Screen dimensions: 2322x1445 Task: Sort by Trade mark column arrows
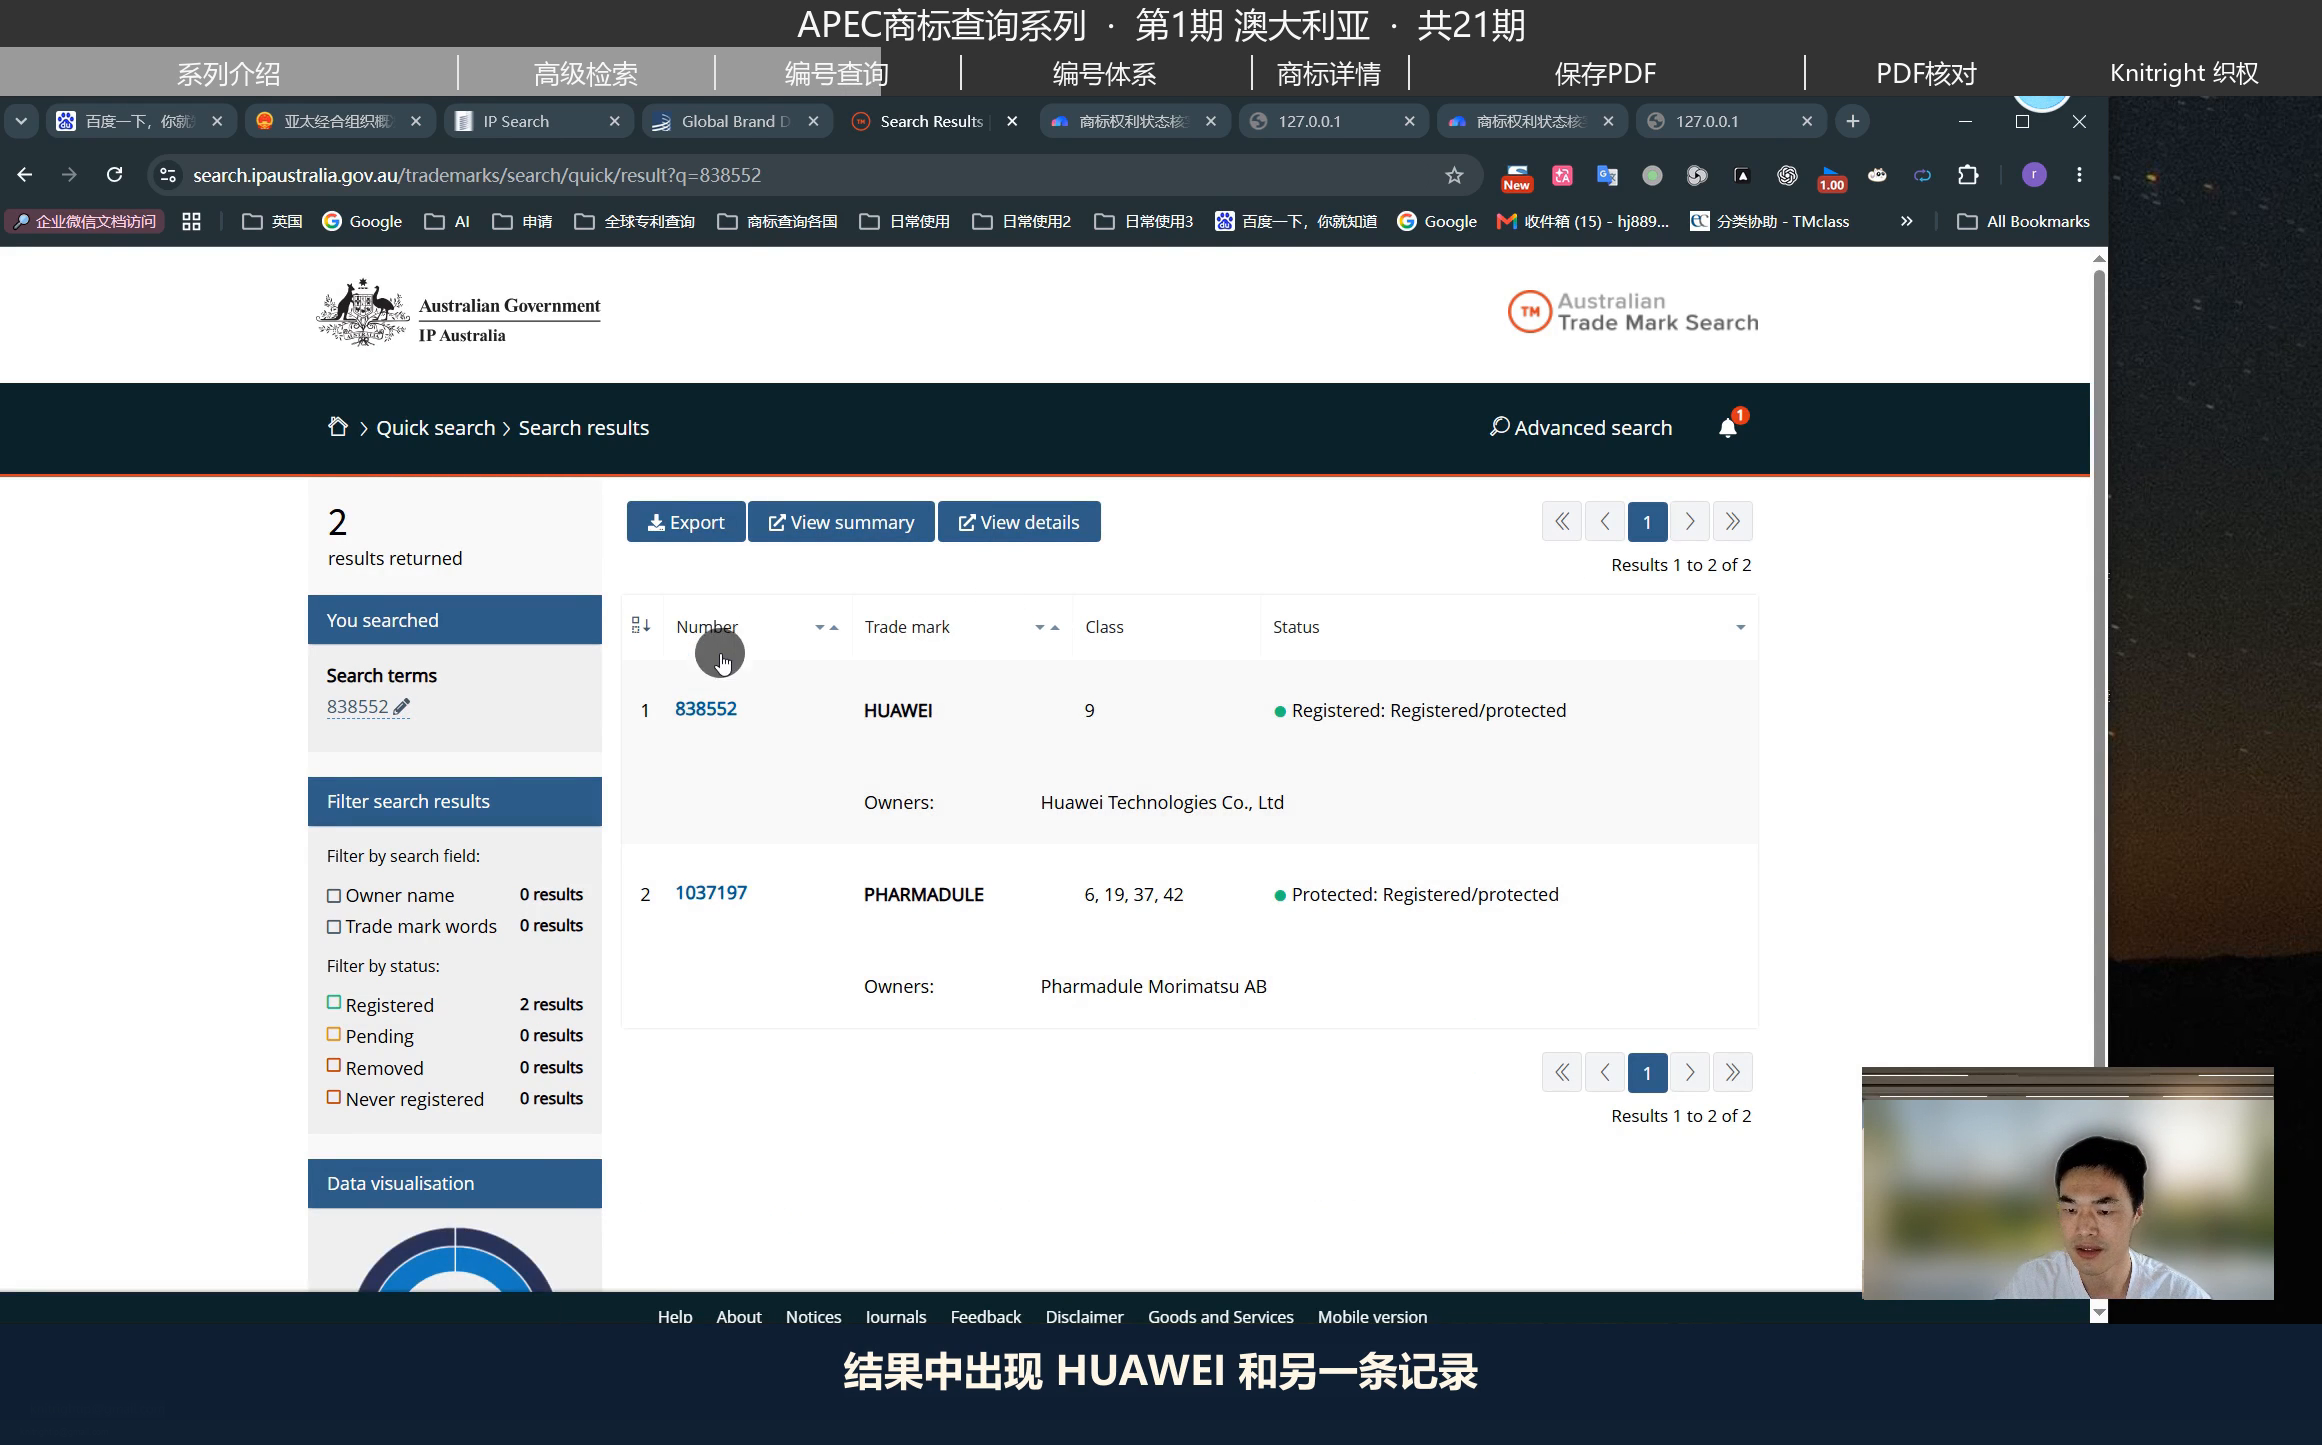1046,627
